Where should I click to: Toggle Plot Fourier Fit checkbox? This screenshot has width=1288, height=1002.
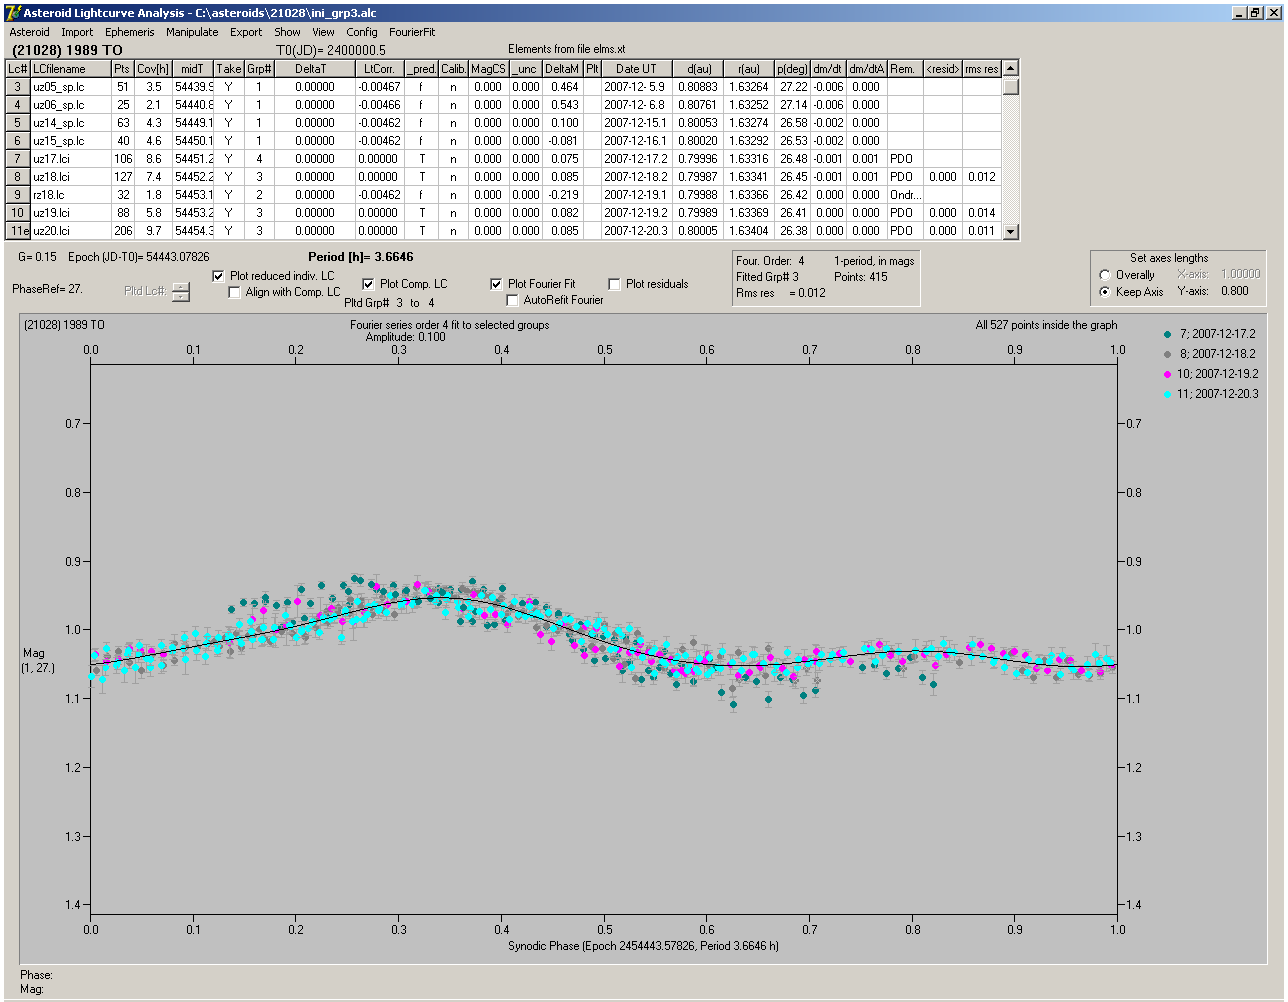(496, 284)
